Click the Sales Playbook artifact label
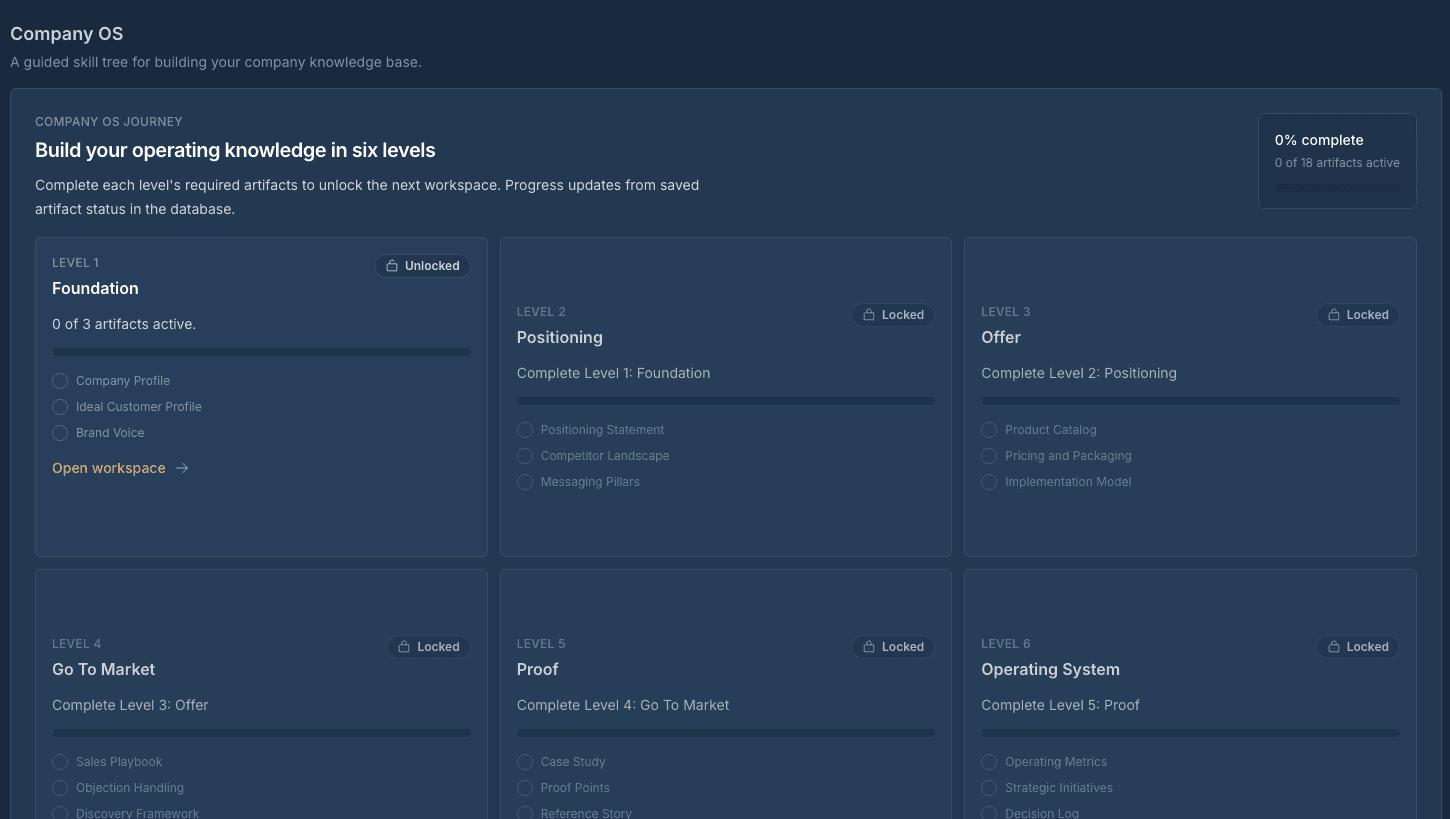This screenshot has height=819, width=1450. [x=119, y=762]
